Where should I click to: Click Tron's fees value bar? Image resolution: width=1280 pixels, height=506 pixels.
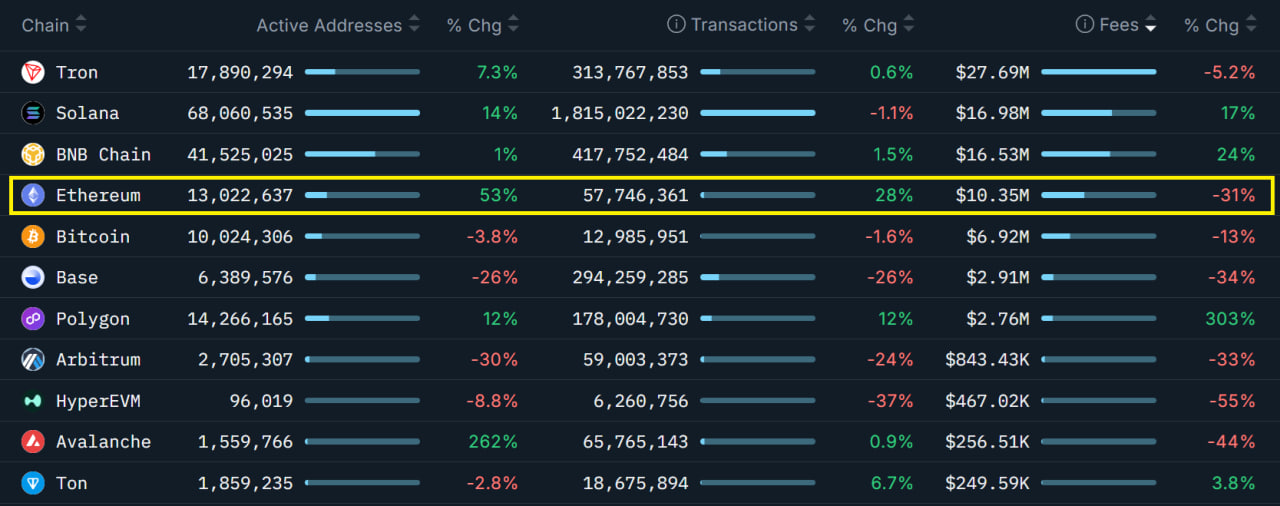coord(1098,72)
